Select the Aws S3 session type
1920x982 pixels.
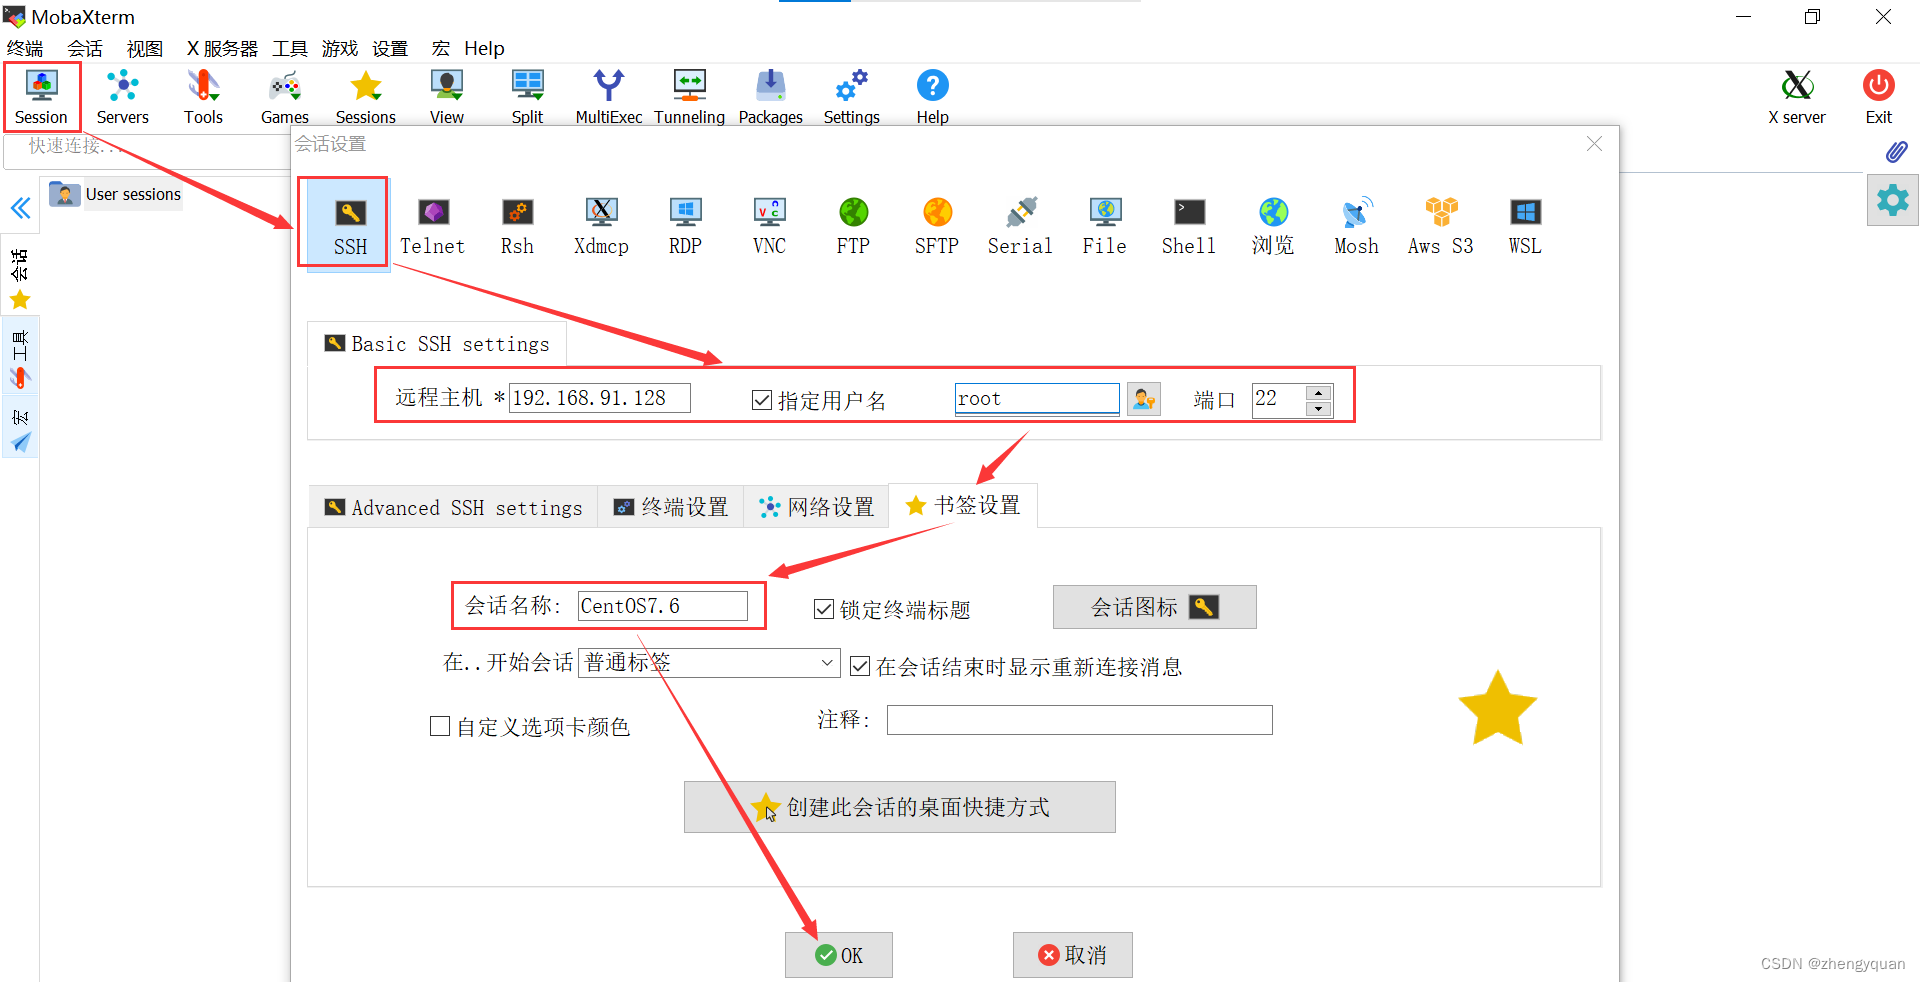[1441, 226]
